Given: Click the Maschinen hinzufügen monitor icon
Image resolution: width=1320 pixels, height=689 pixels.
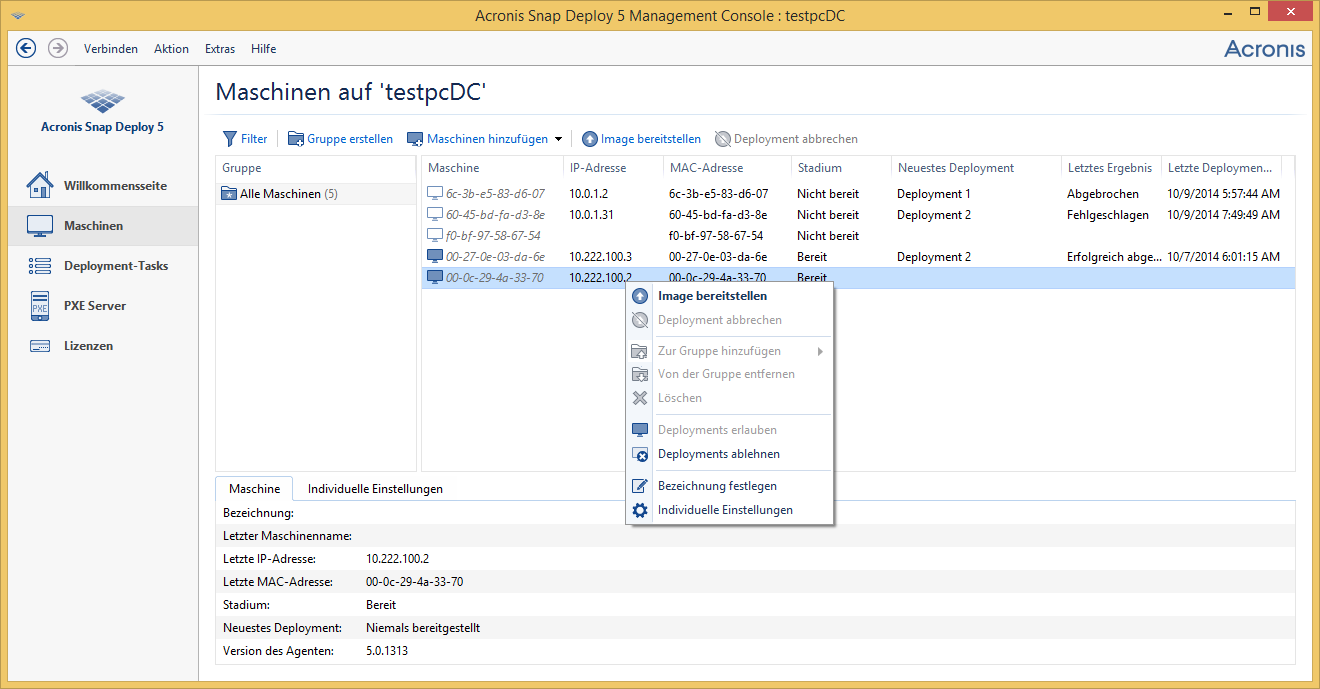Looking at the screenshot, I should point(415,139).
